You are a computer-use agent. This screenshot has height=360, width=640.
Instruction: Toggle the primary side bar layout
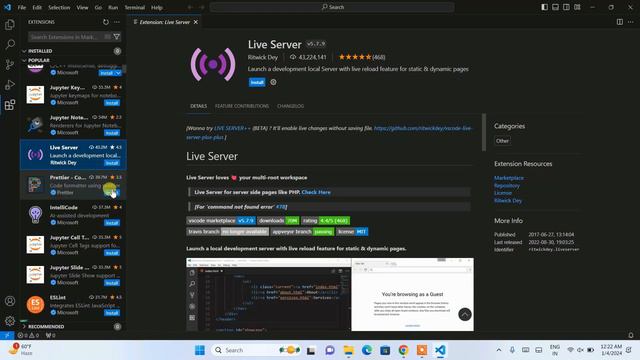click(544, 7)
